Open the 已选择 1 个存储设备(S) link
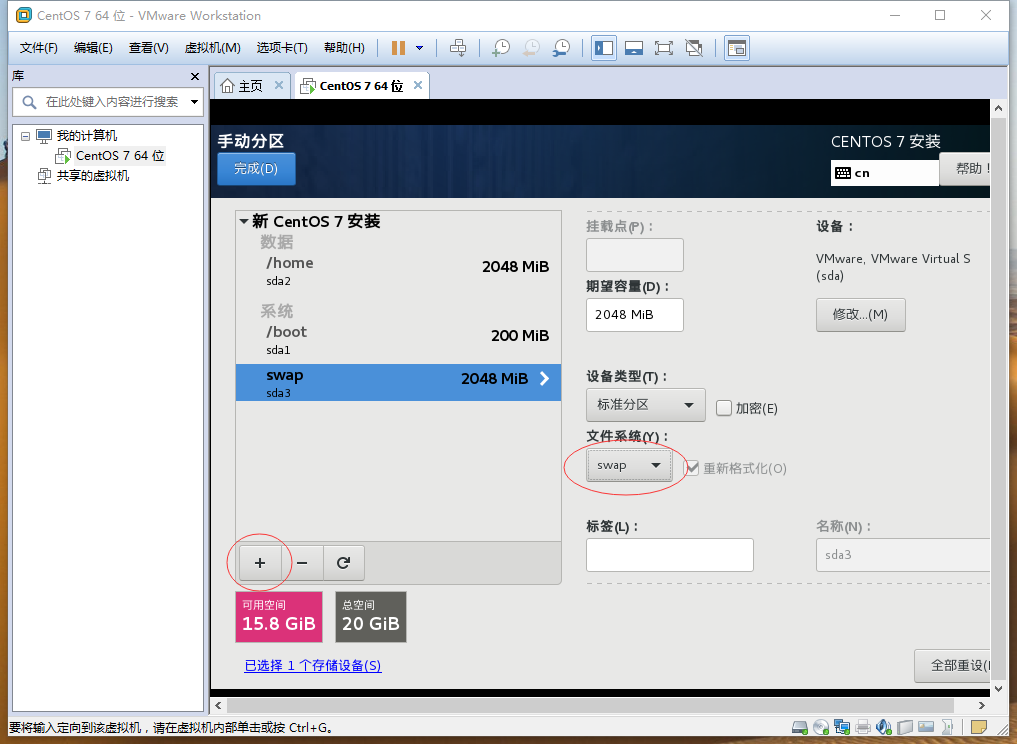Image resolution: width=1017 pixels, height=744 pixels. (313, 666)
